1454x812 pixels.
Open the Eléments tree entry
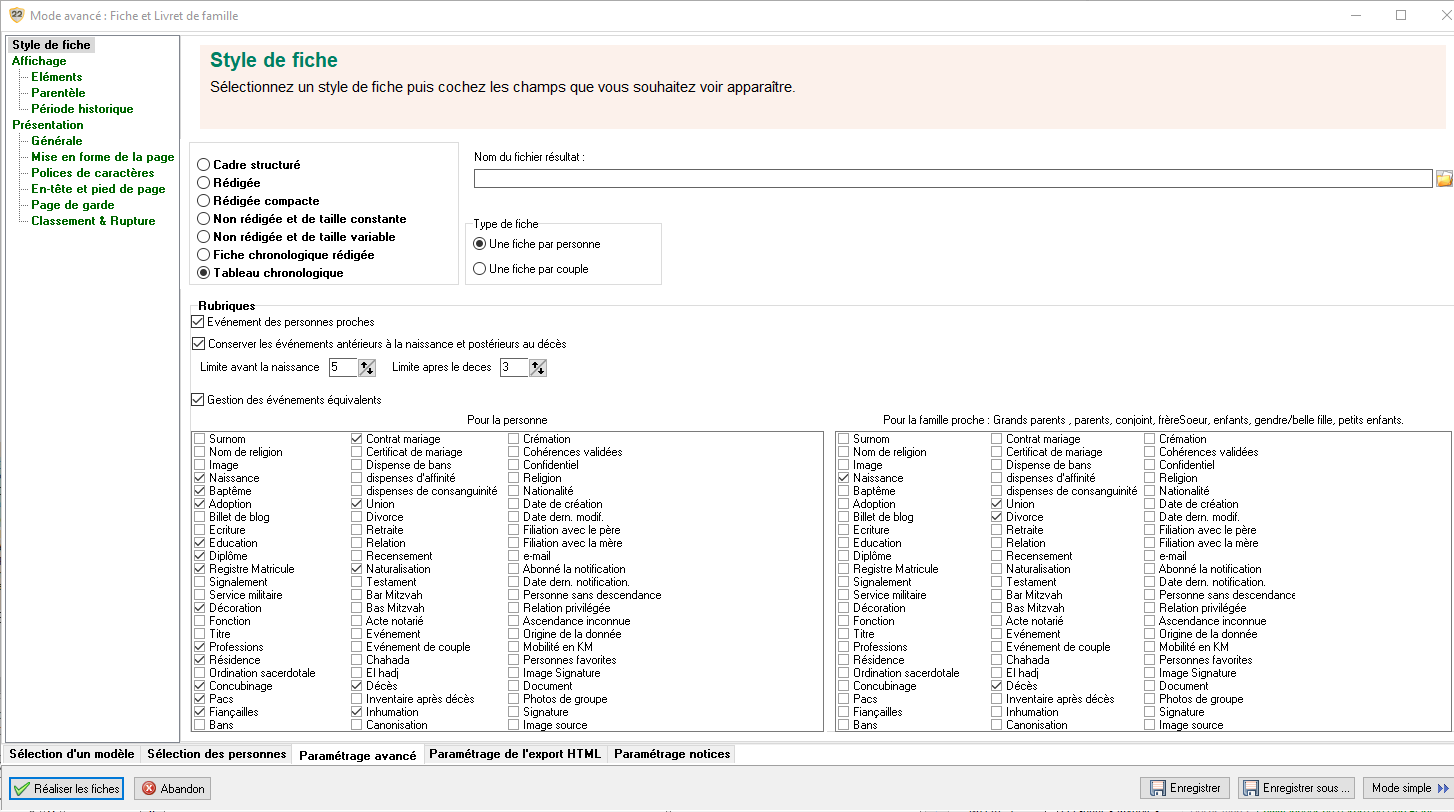[x=56, y=77]
